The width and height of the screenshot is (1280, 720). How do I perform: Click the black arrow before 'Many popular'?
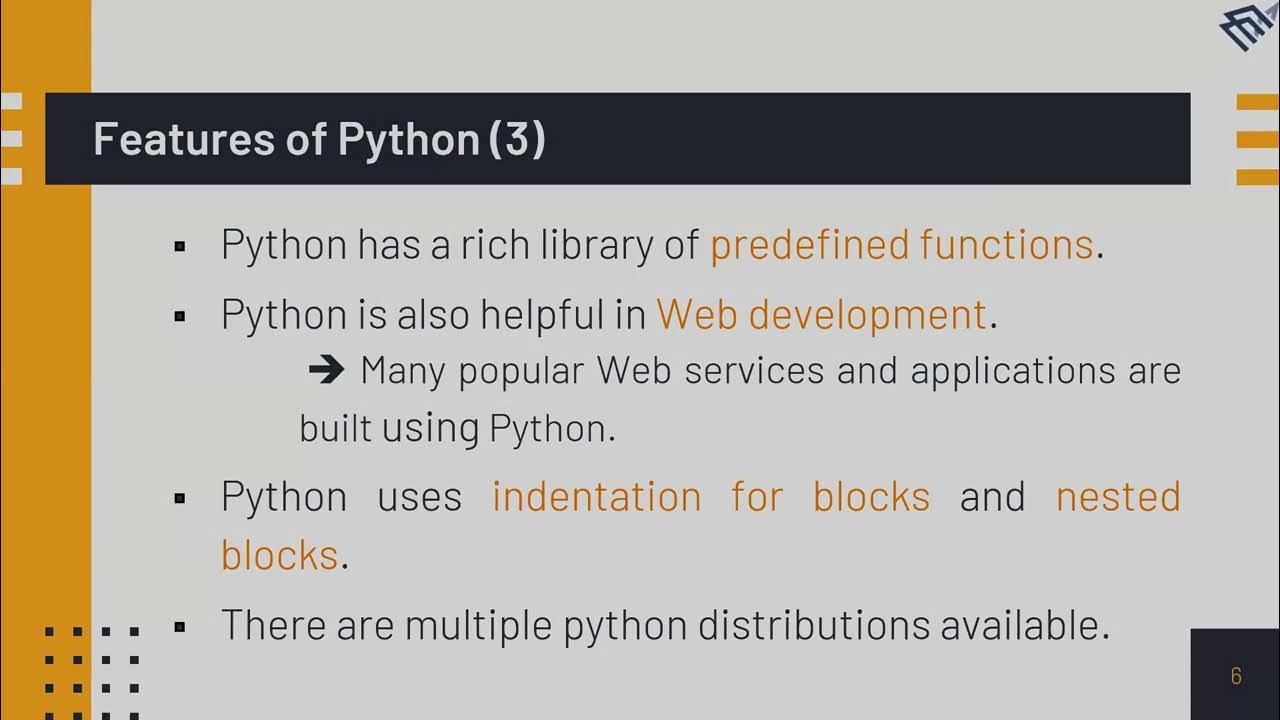tap(326, 371)
